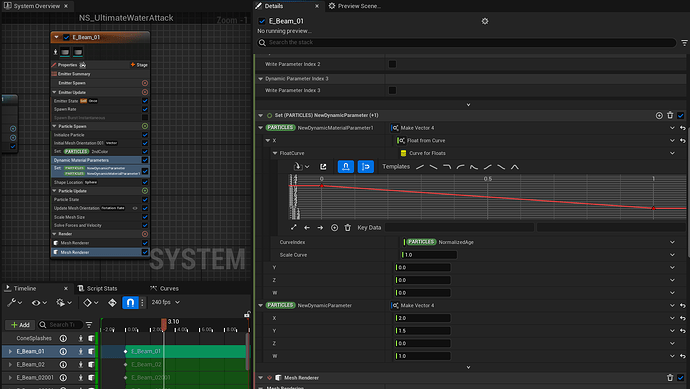Screen dimensions: 690x389
Task: Apply the peak-shaped last curve template
Action: [514, 167]
